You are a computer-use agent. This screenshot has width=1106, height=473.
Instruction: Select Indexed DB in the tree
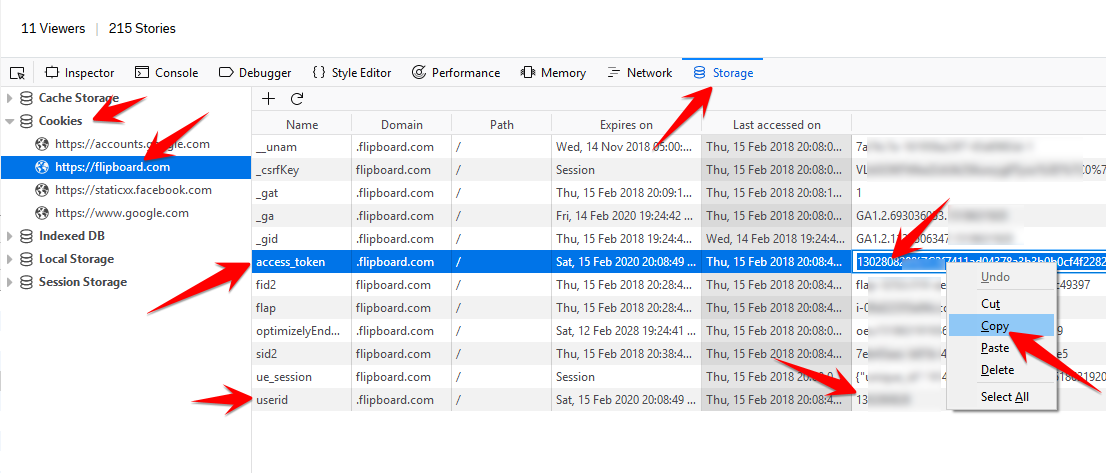click(71, 236)
